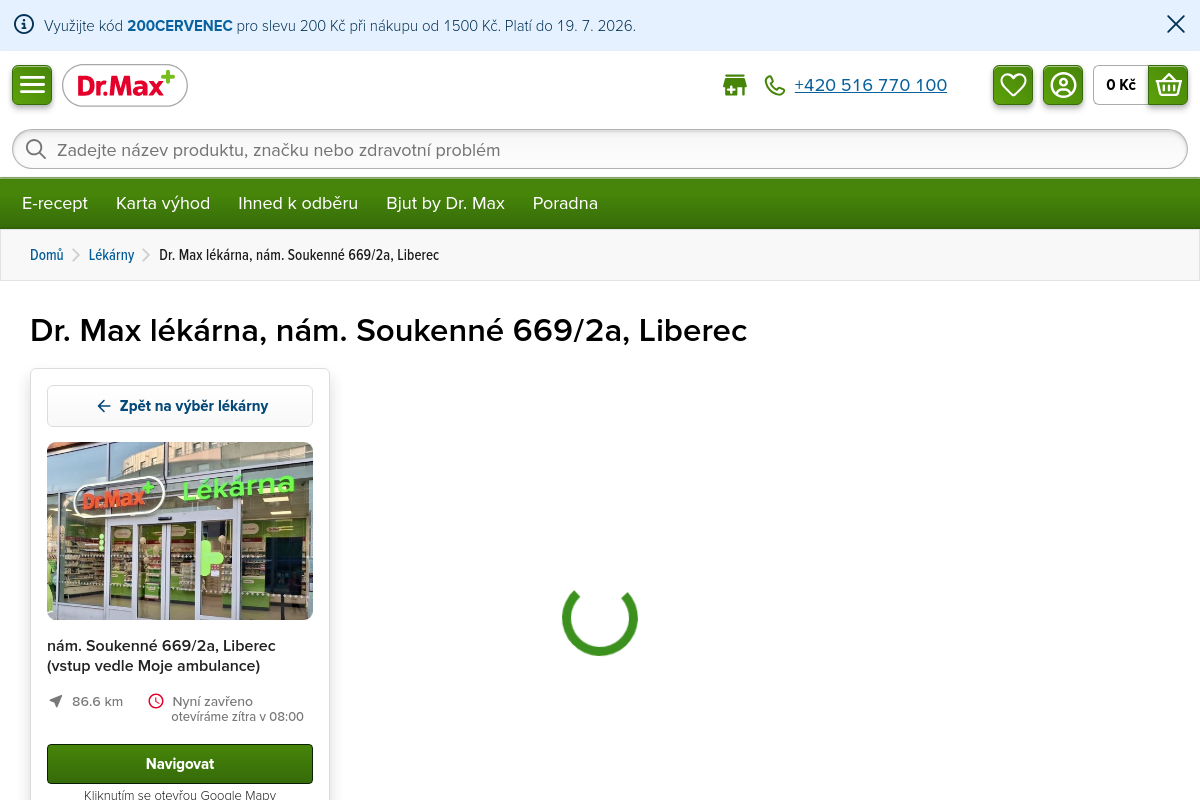The image size is (1200, 800).
Task: Click the green phone handset icon
Action: (775, 85)
